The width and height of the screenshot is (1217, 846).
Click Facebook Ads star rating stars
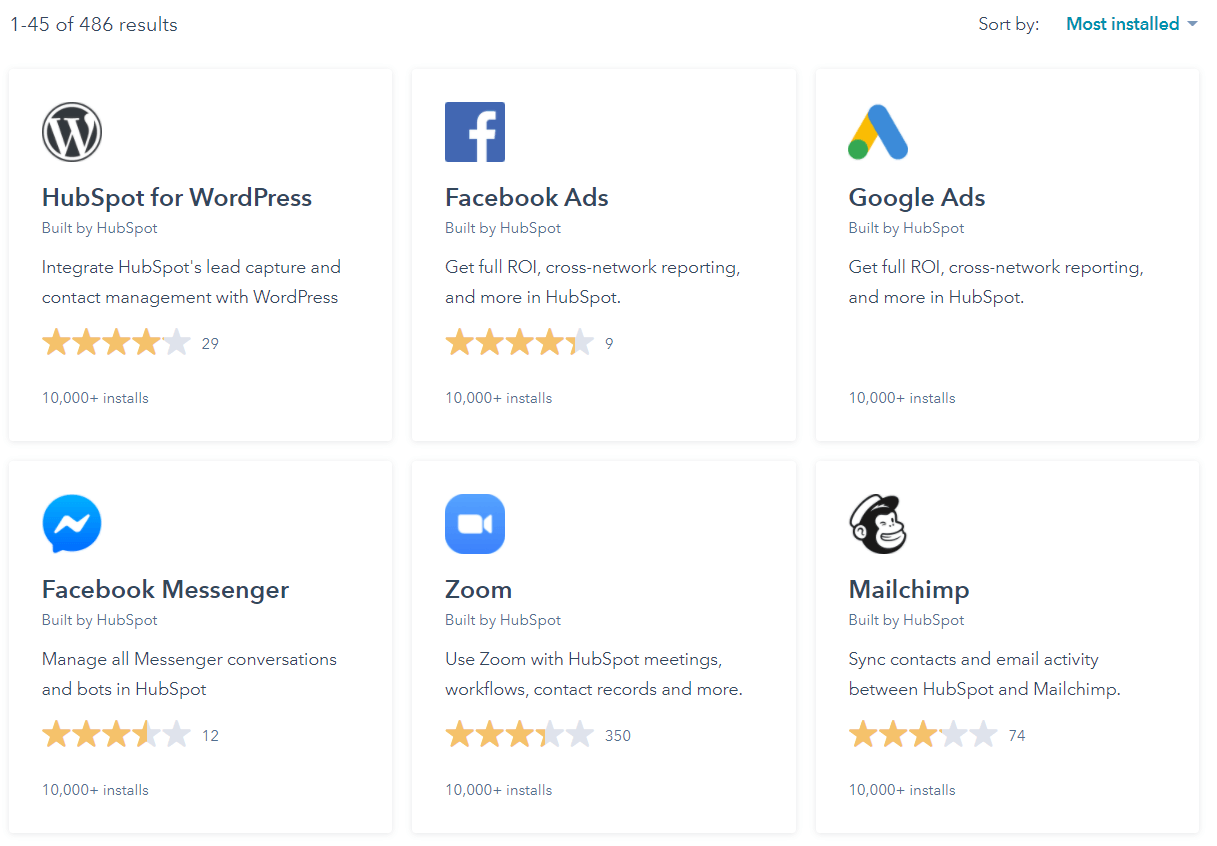tap(519, 344)
